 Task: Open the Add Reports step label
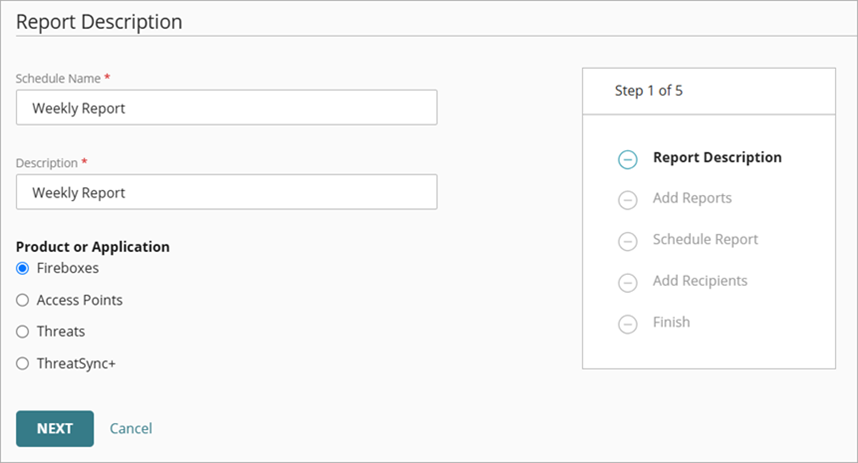point(692,198)
